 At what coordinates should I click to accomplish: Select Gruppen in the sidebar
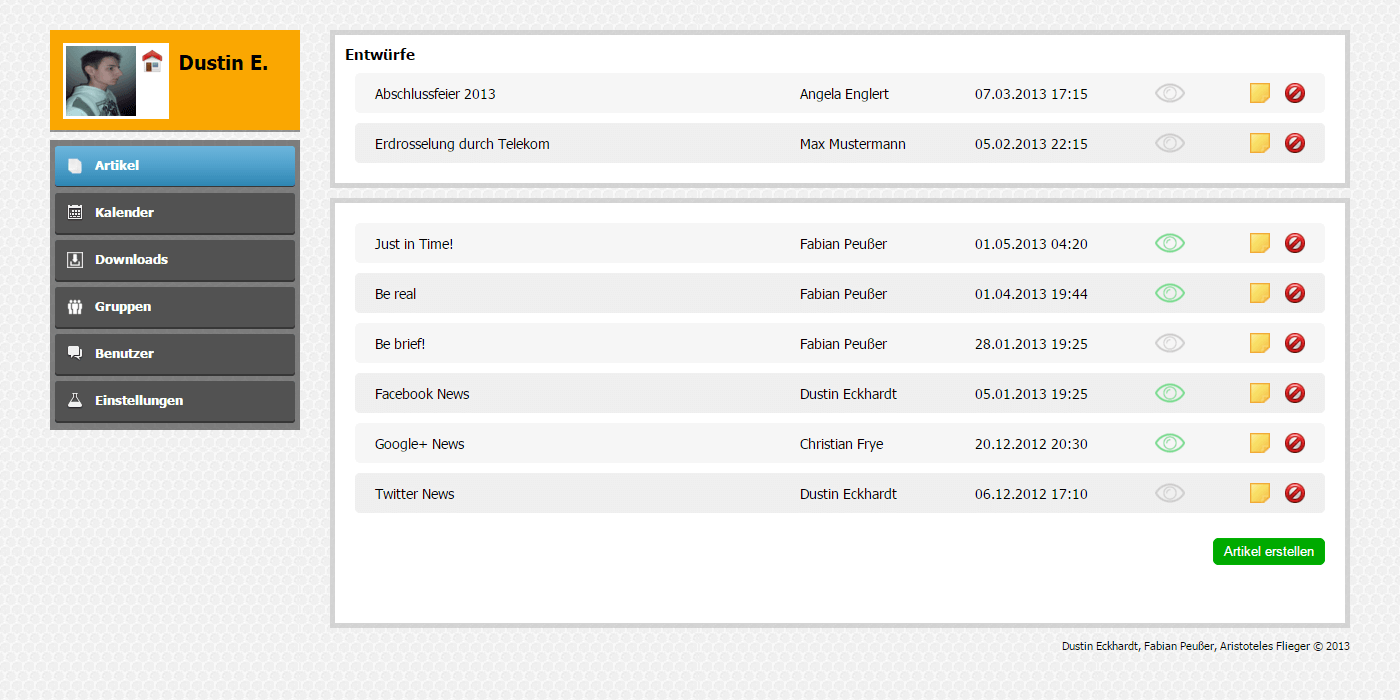(x=175, y=307)
